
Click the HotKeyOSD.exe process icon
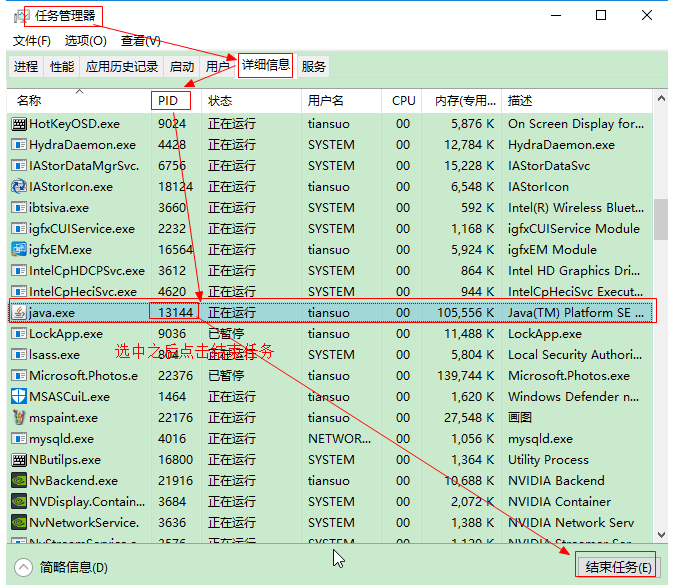[x=19, y=124]
